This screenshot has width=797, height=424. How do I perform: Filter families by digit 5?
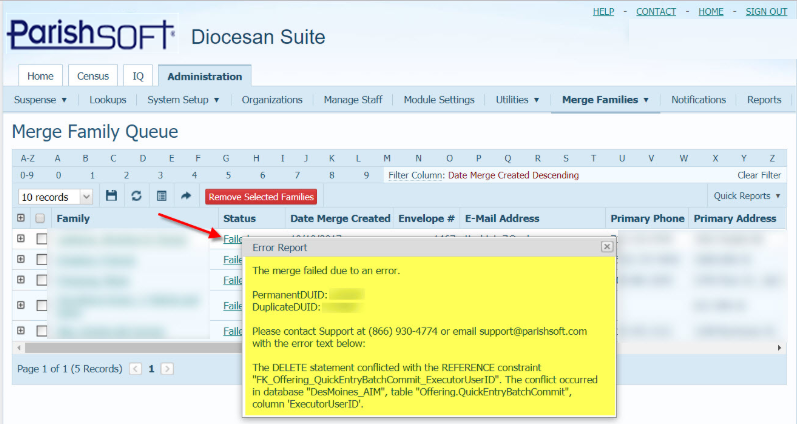(228, 175)
